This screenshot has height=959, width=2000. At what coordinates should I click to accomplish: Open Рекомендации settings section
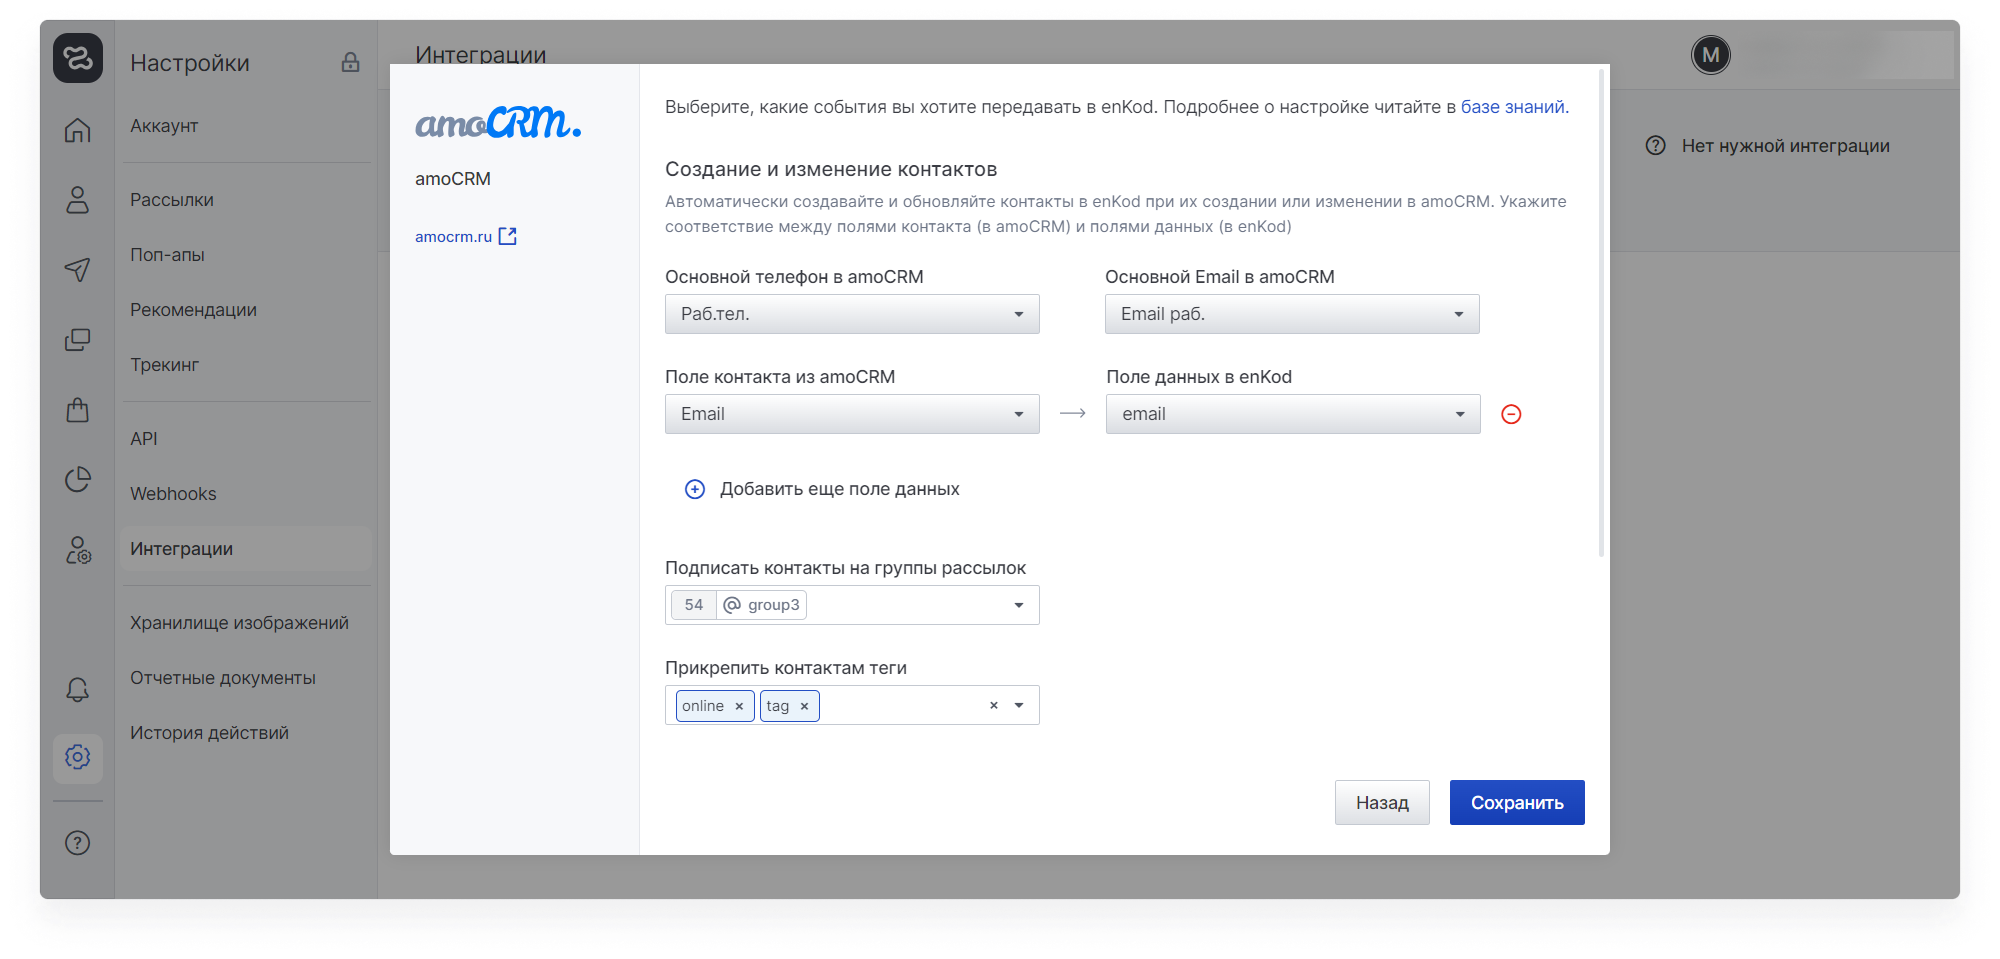[193, 310]
